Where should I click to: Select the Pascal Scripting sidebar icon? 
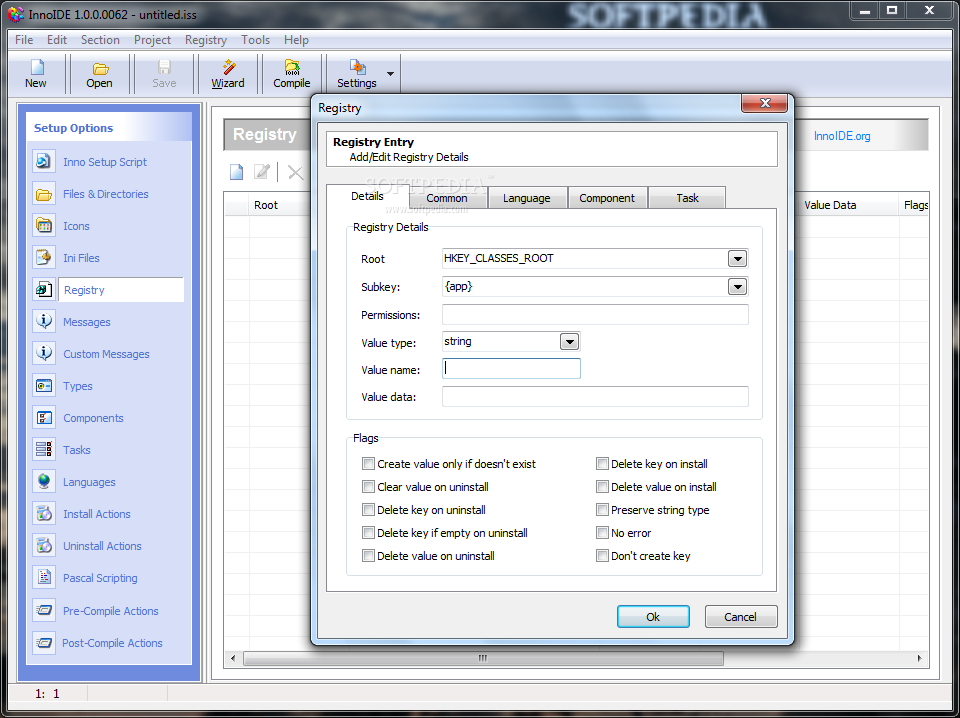point(44,577)
